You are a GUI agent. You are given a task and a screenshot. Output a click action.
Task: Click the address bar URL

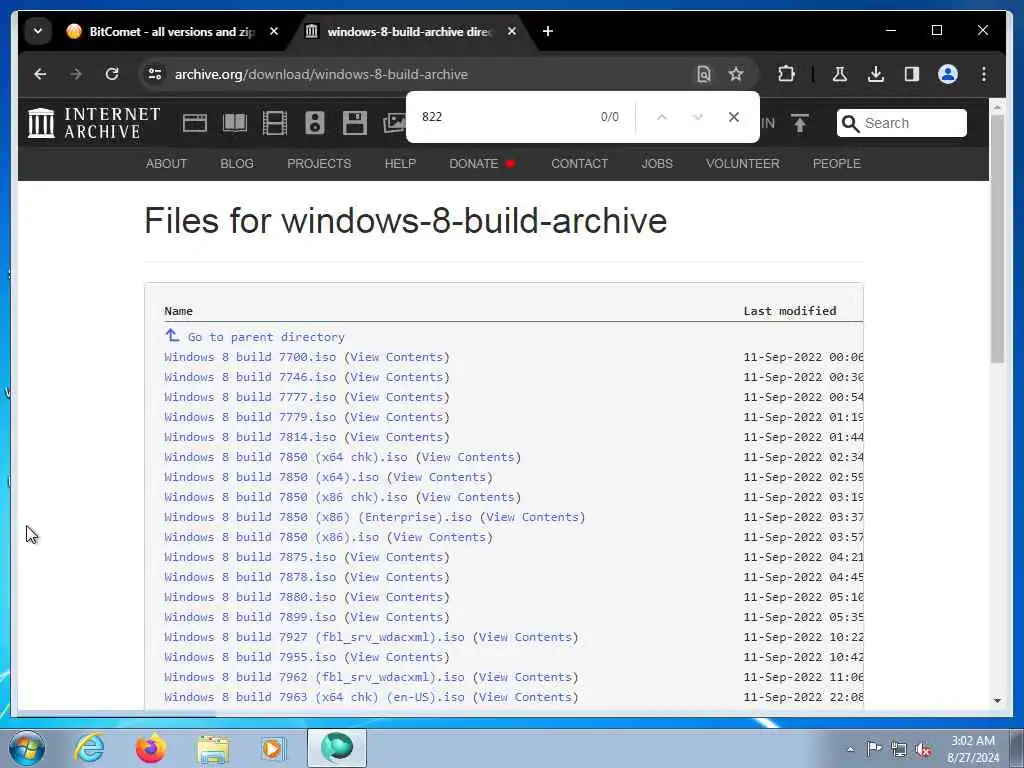coord(321,74)
